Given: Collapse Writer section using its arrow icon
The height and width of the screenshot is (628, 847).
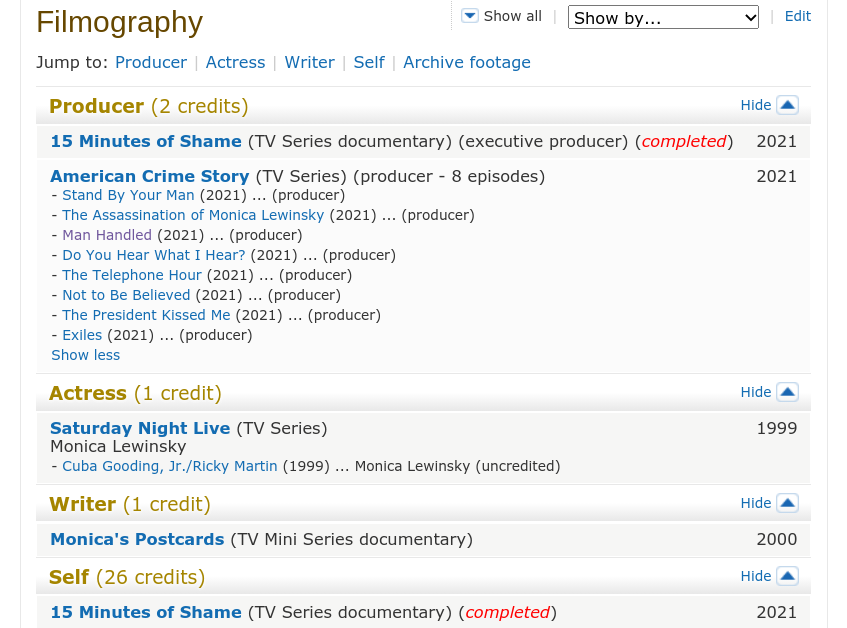Looking at the screenshot, I should (787, 503).
